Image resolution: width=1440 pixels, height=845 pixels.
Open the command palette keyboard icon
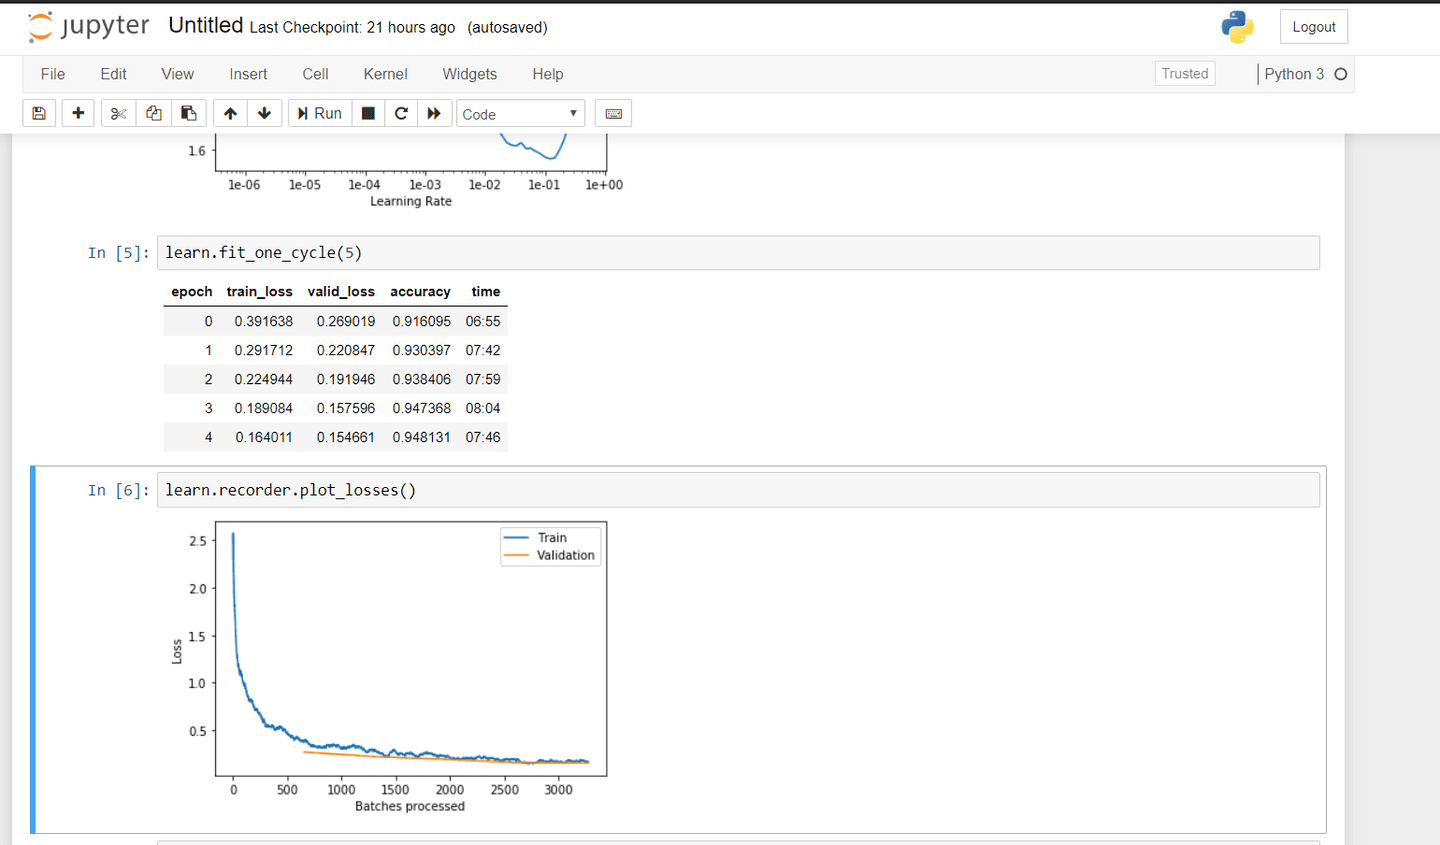pos(614,113)
